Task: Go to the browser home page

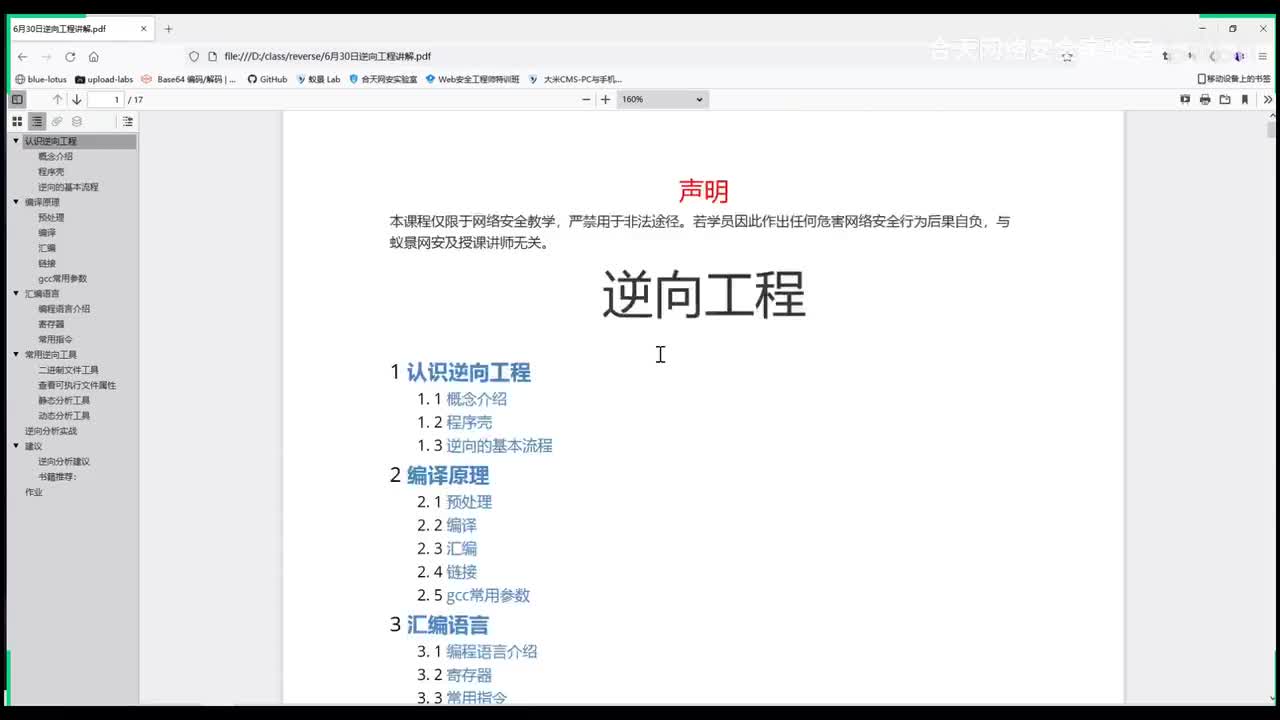Action: [94, 57]
